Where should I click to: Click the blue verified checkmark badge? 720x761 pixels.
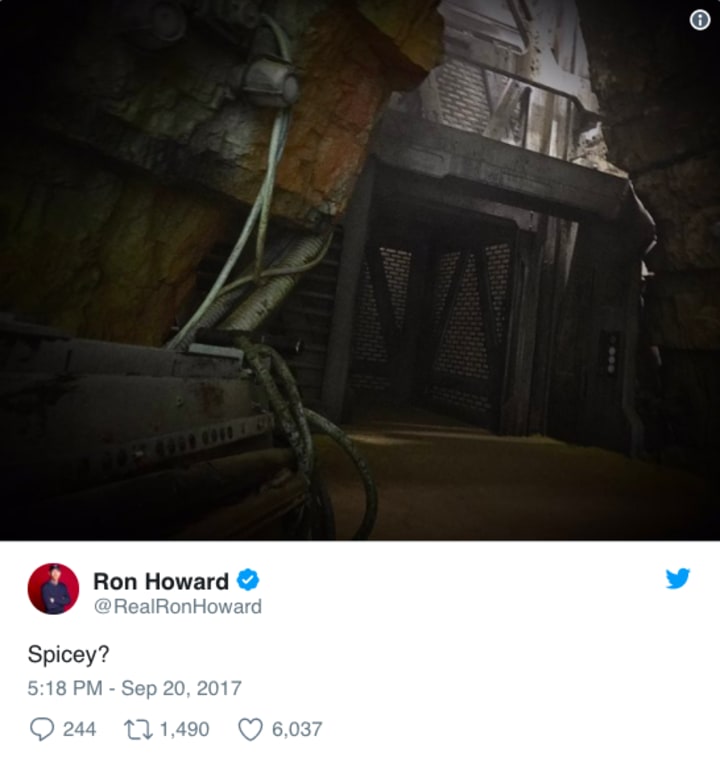tap(248, 579)
